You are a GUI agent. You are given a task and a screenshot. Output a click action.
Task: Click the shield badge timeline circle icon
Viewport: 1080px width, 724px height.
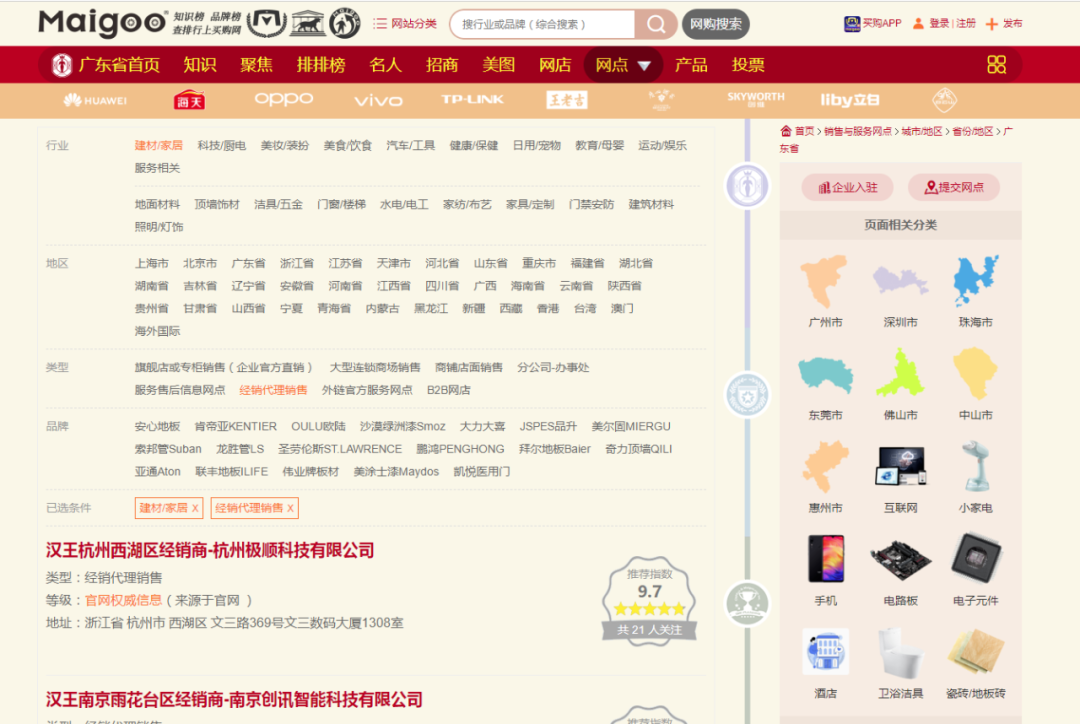point(747,395)
